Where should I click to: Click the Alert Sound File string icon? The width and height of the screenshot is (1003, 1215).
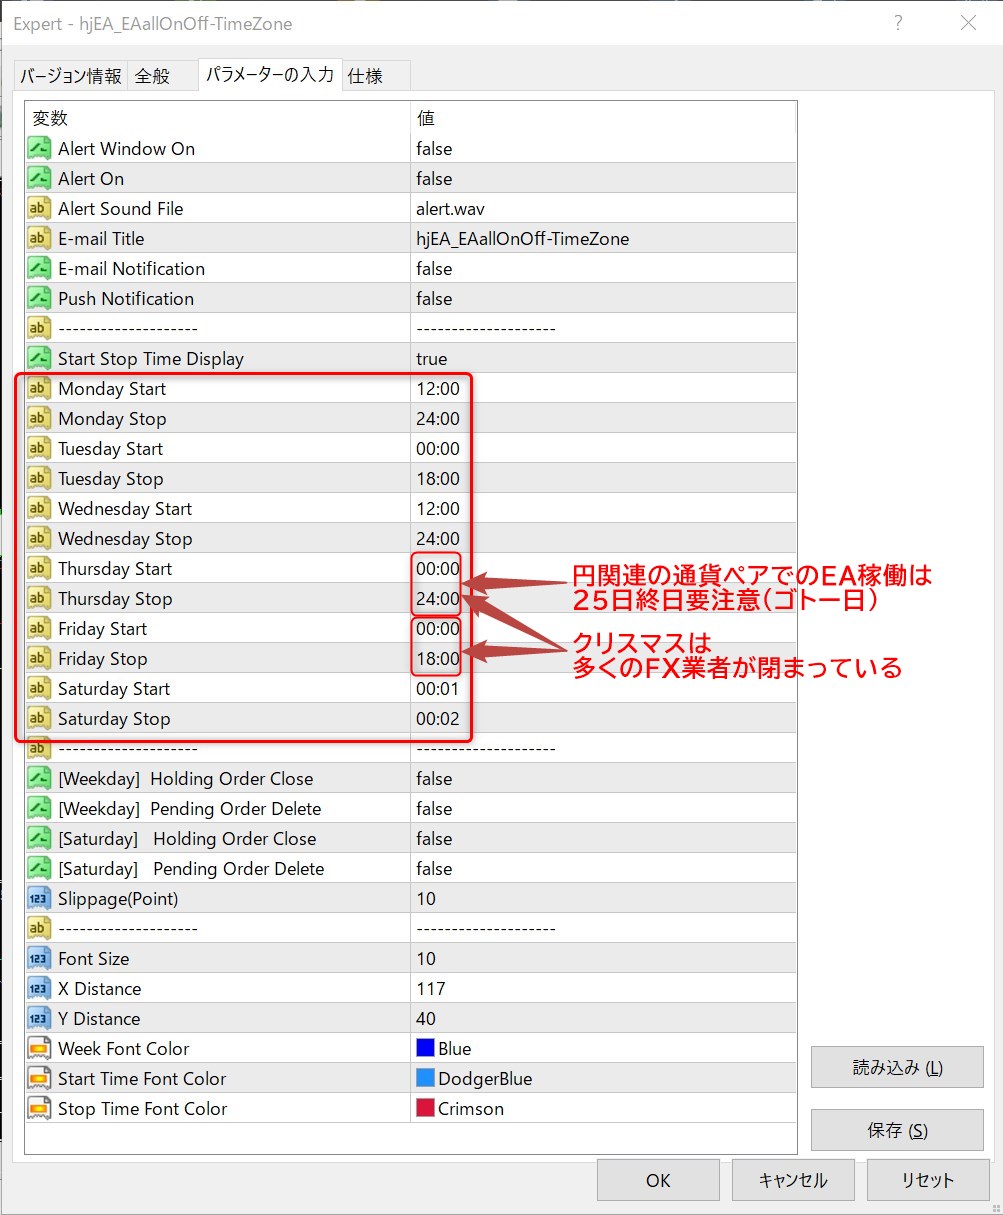39,209
